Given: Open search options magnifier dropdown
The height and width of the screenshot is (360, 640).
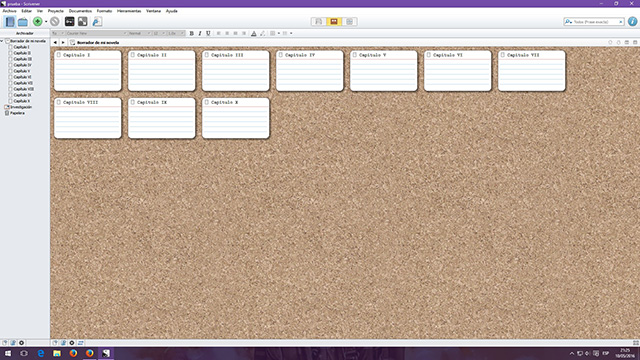Looking at the screenshot, I should (x=568, y=22).
